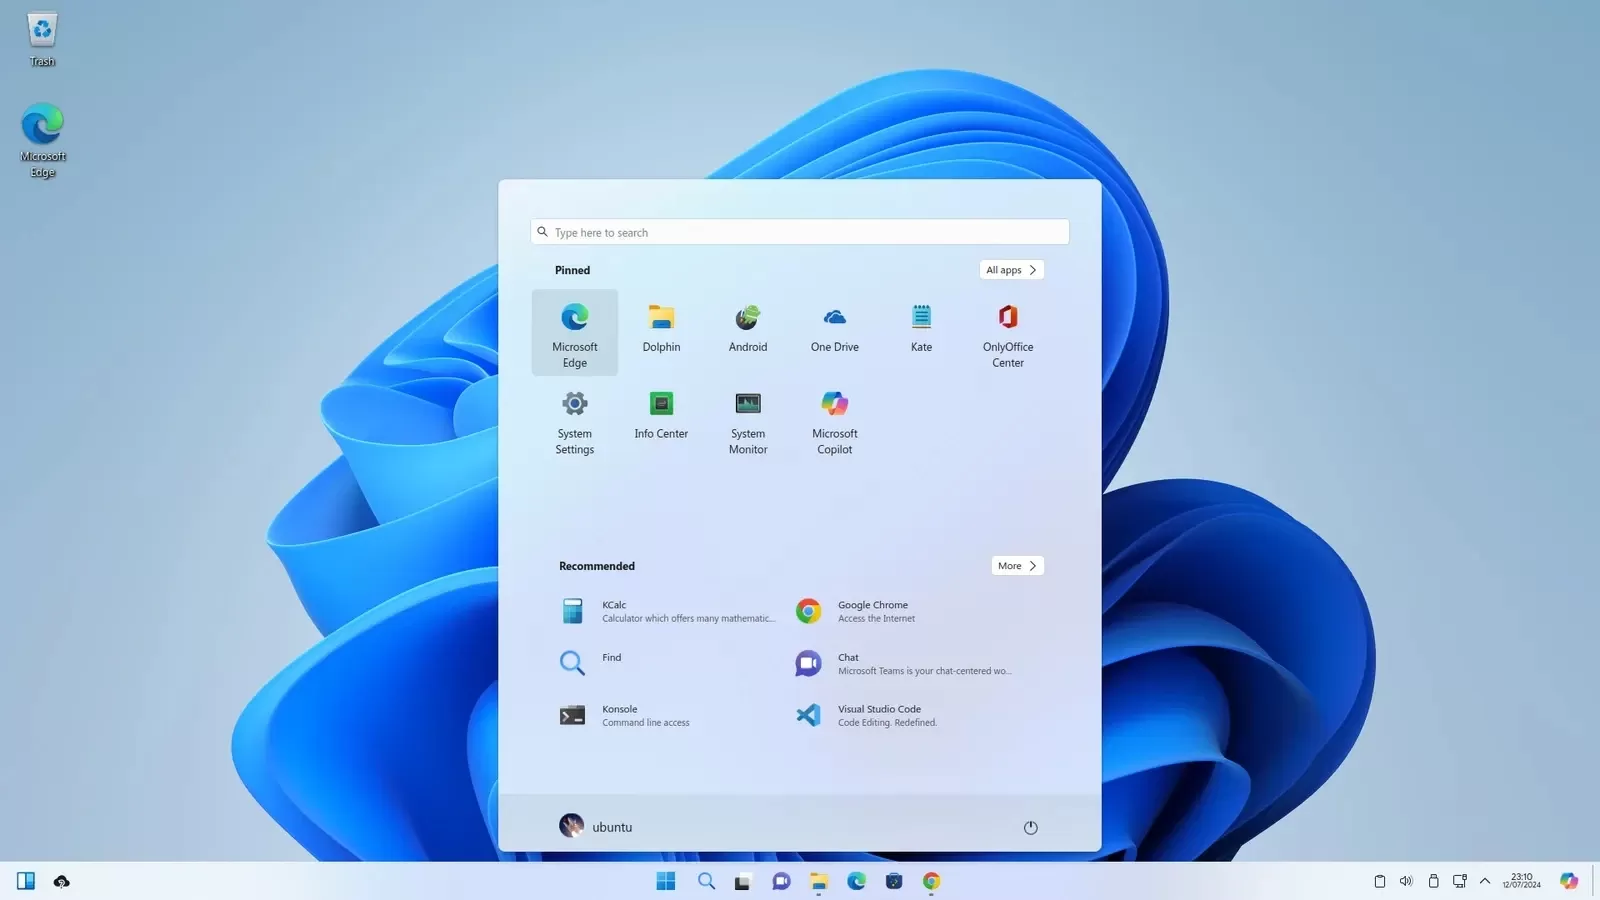Click the volume icon in system tray
1600x900 pixels.
click(1406, 881)
